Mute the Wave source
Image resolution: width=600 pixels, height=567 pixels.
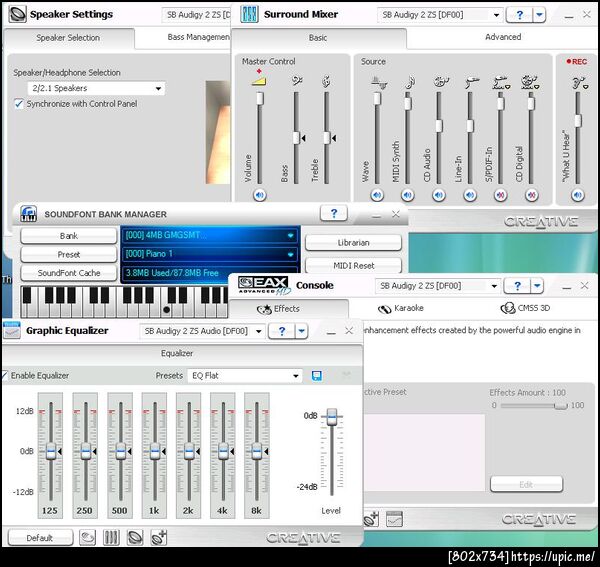[377, 195]
